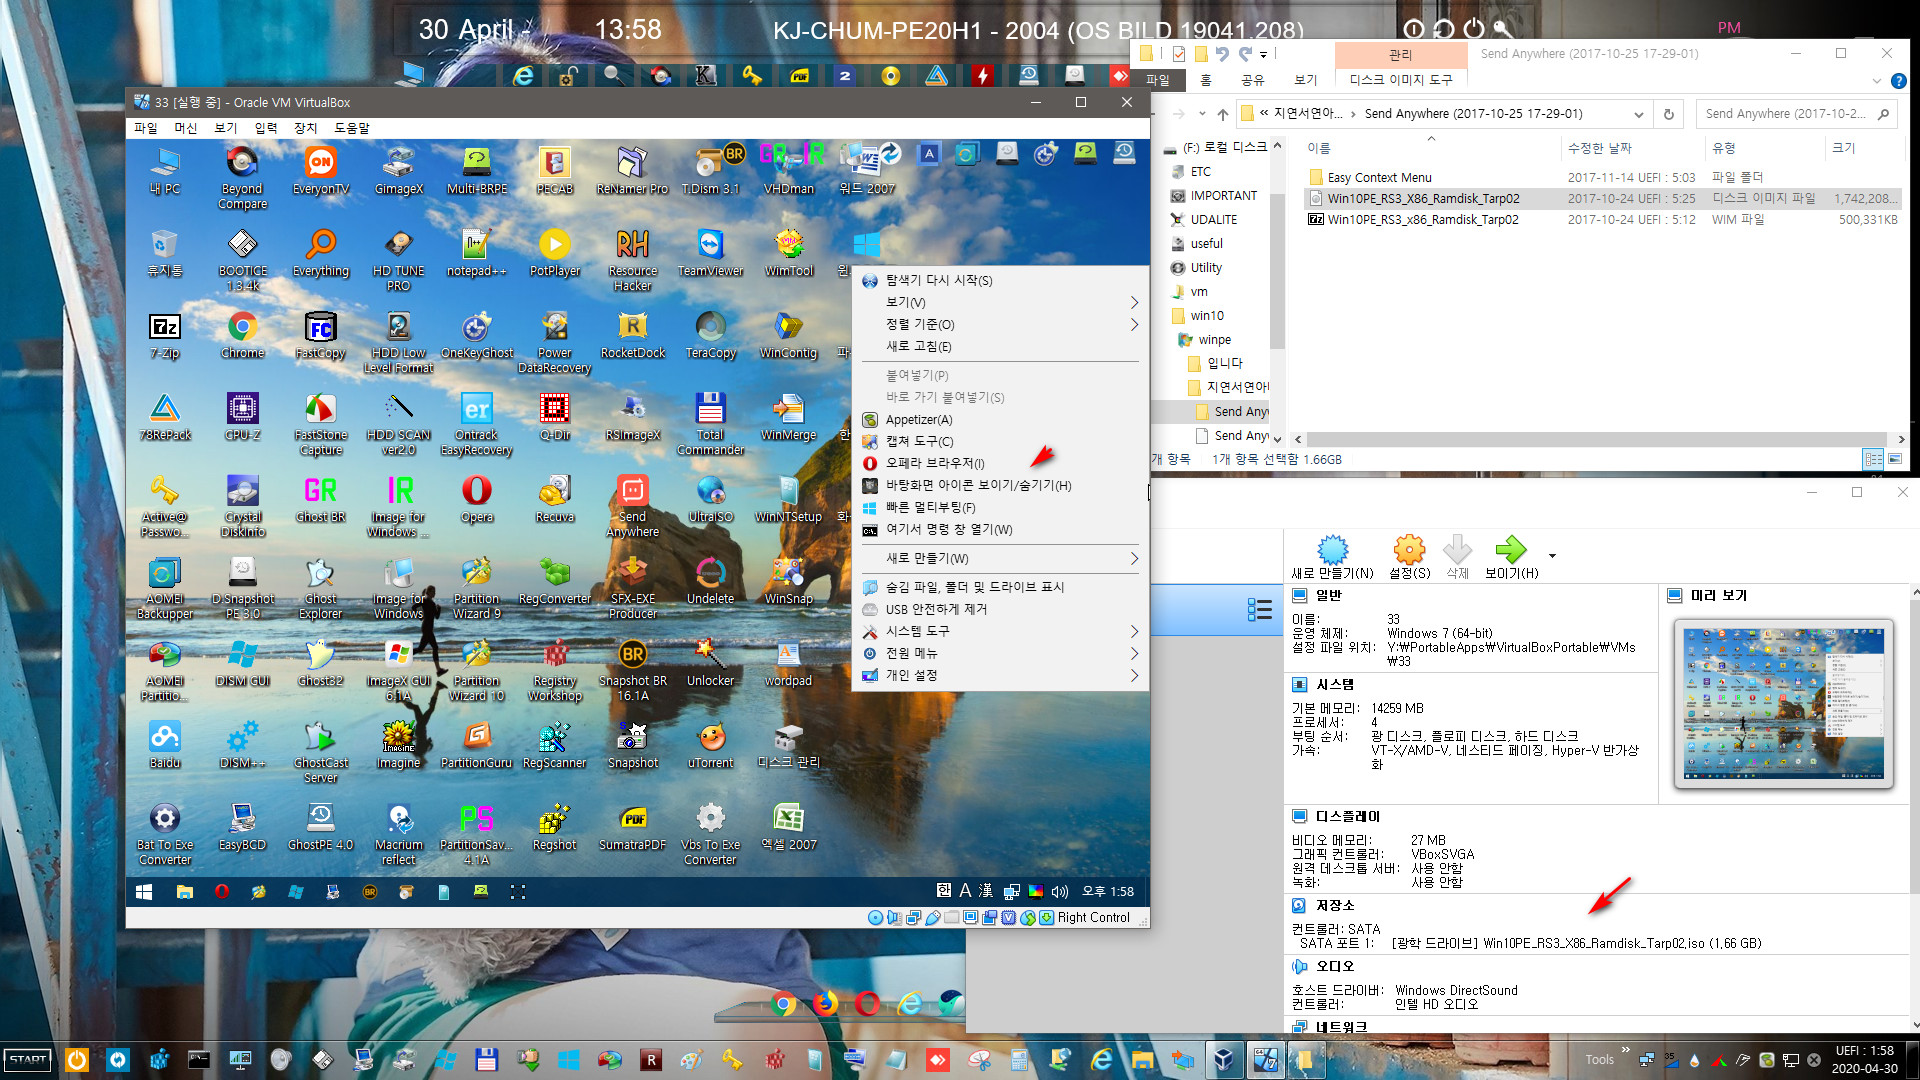Screen dimensions: 1920x1080
Task: Open Explorer address bar history dropdown
Action: 1638,114
